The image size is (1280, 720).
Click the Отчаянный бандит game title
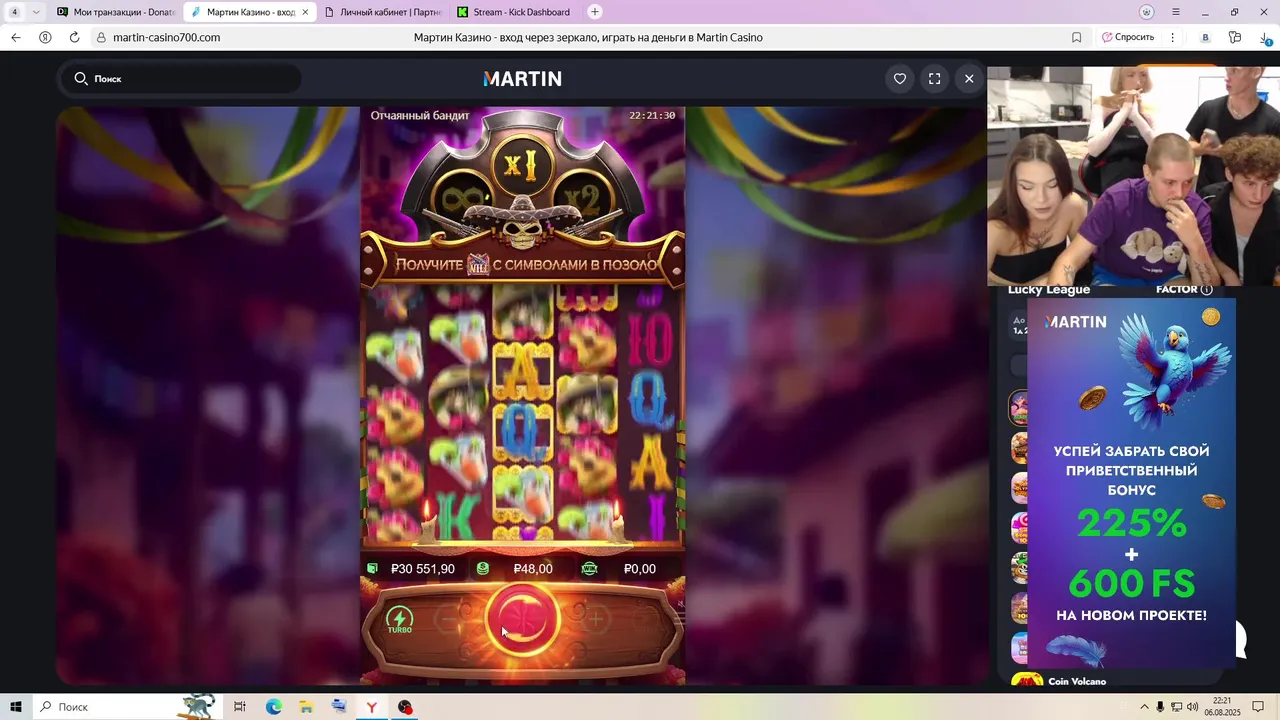point(420,115)
